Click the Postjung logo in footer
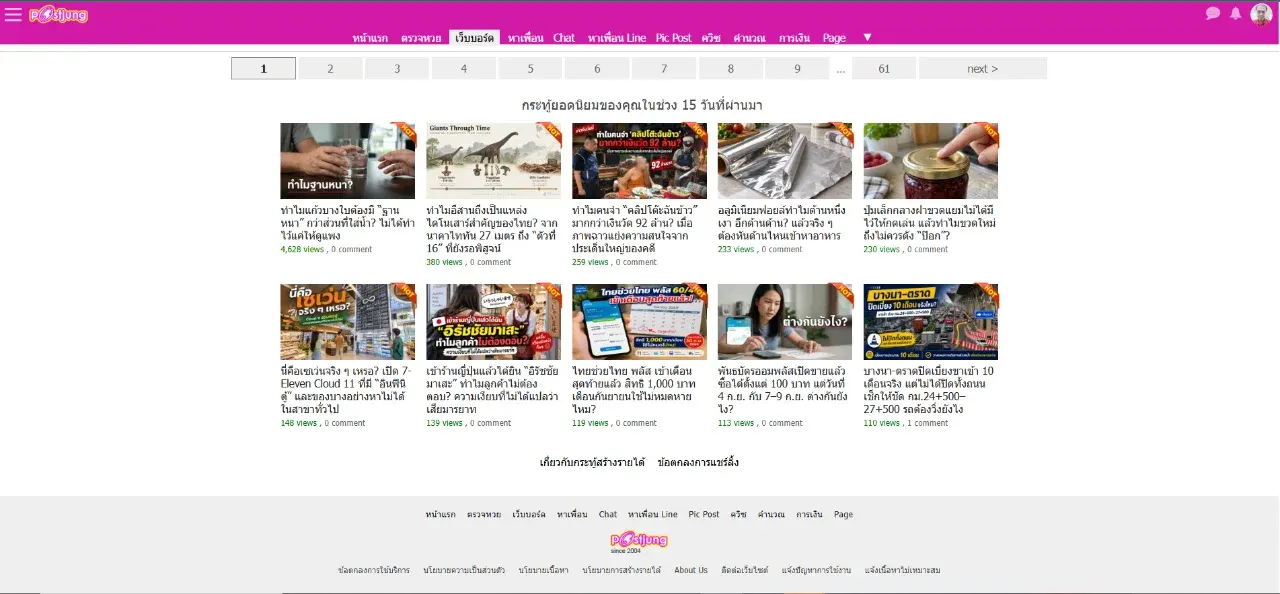Screen dimensions: 1280x594 (x=639, y=541)
